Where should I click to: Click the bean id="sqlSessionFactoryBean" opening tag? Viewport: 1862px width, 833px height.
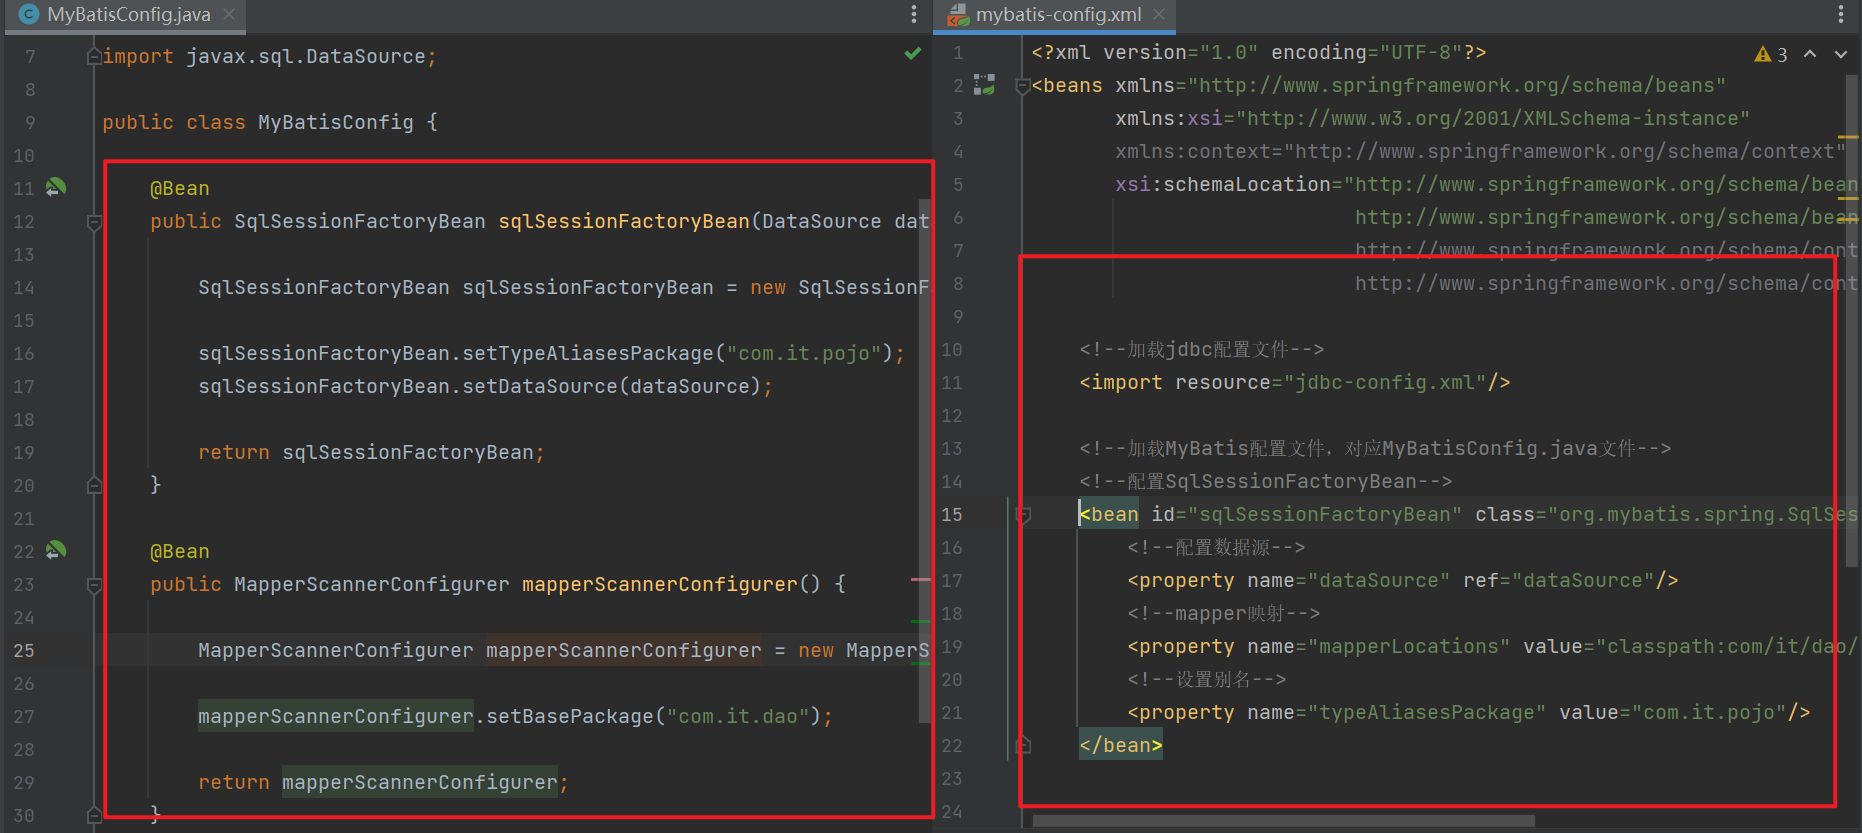coord(1468,514)
